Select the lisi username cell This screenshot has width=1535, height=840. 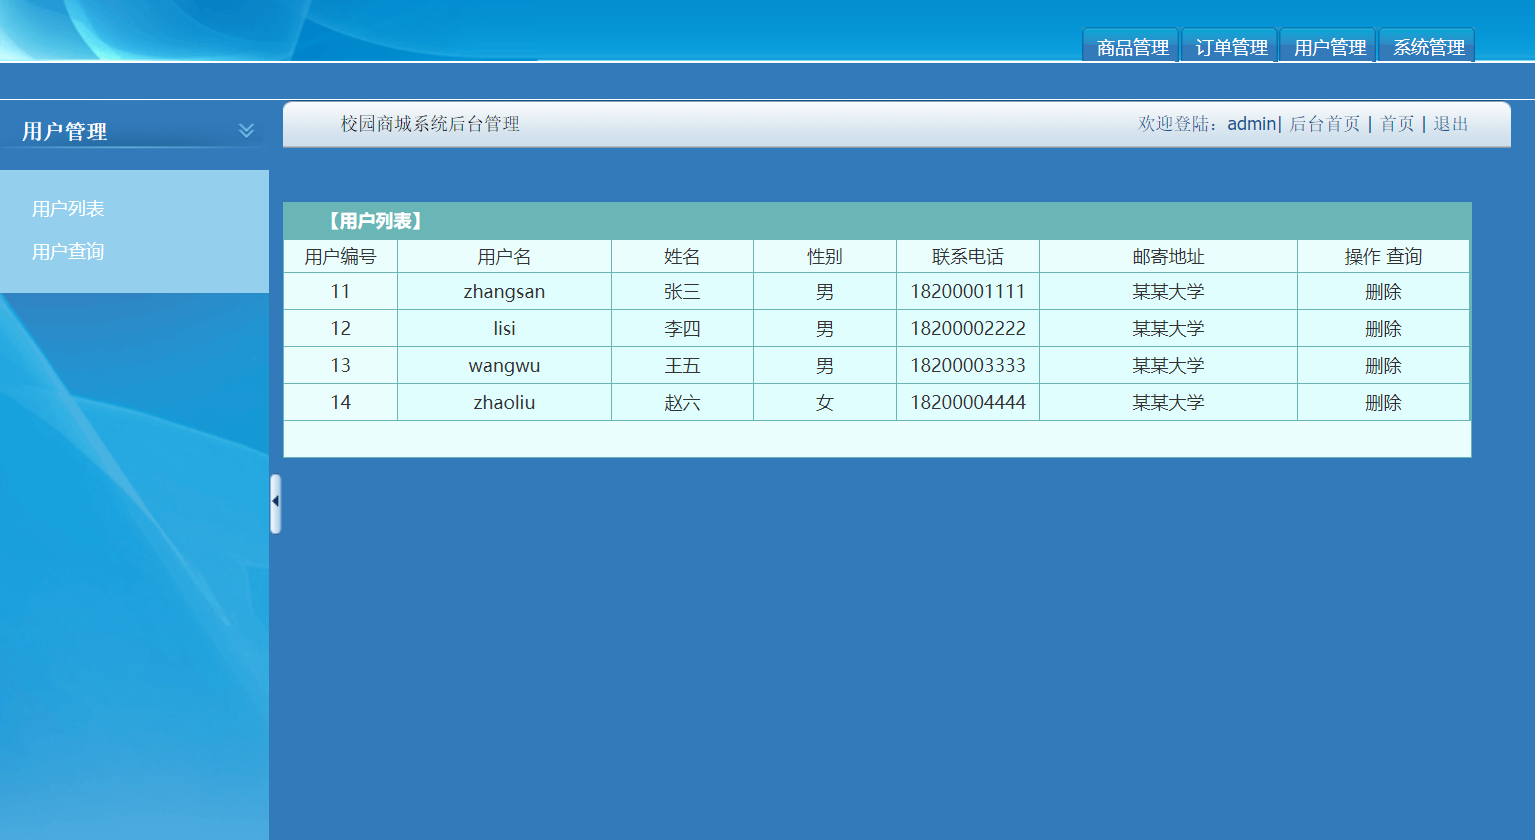504,329
